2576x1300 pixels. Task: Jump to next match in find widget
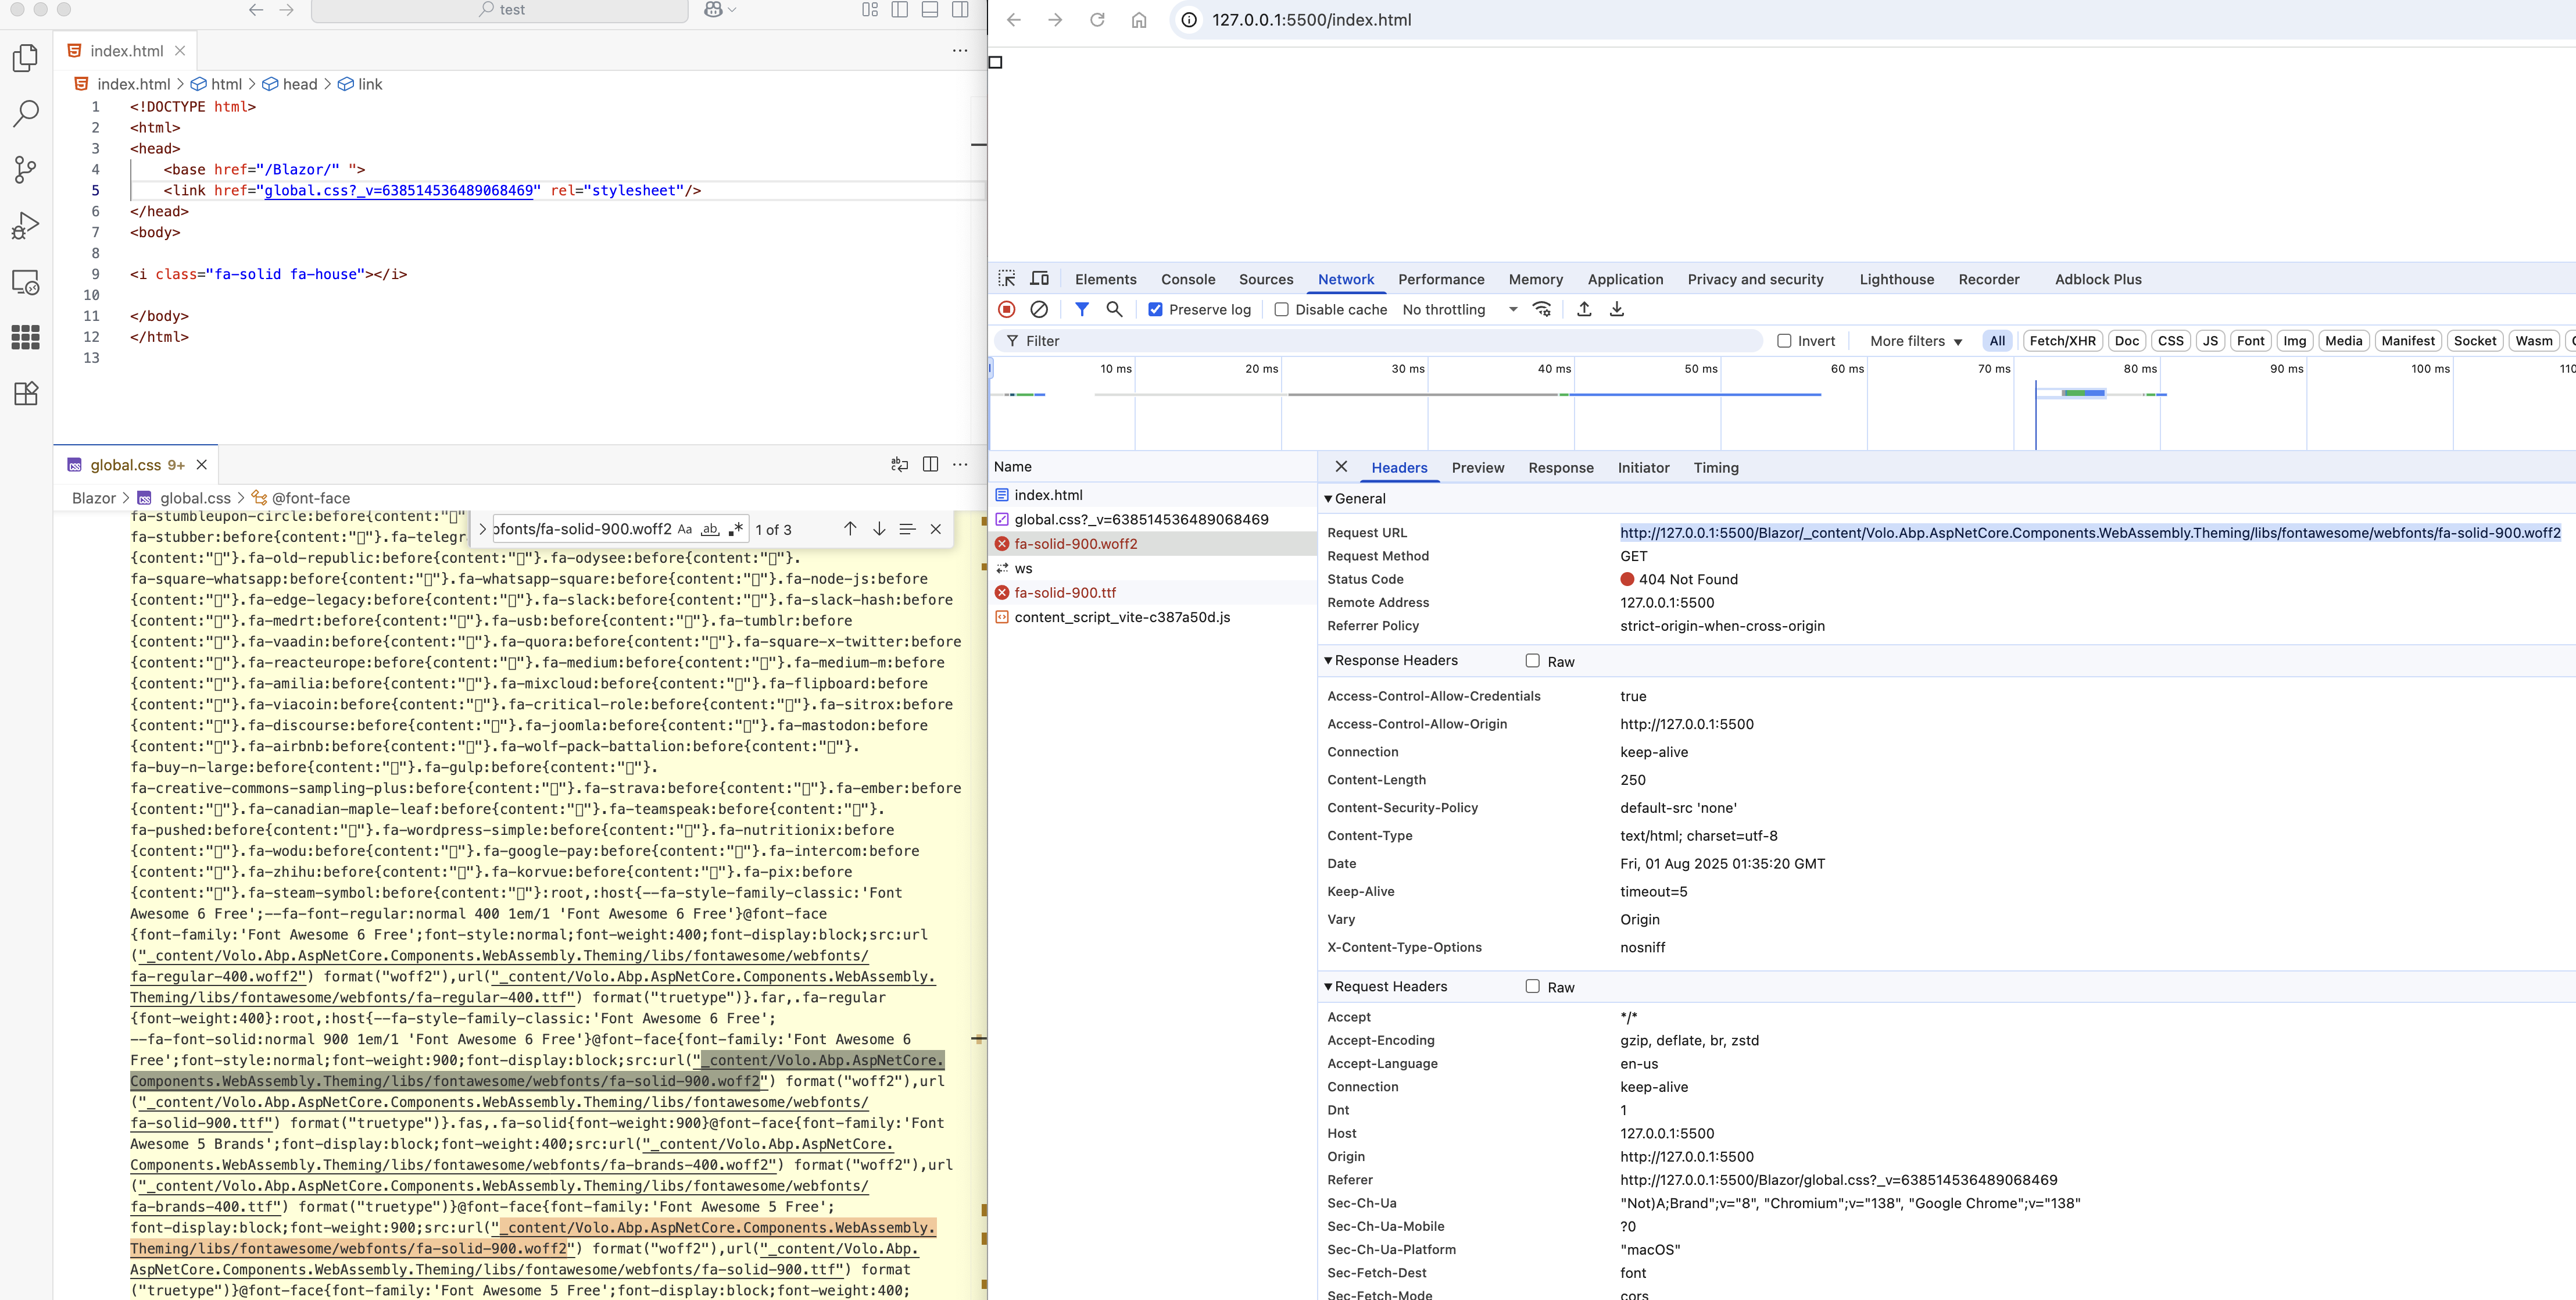(x=879, y=529)
